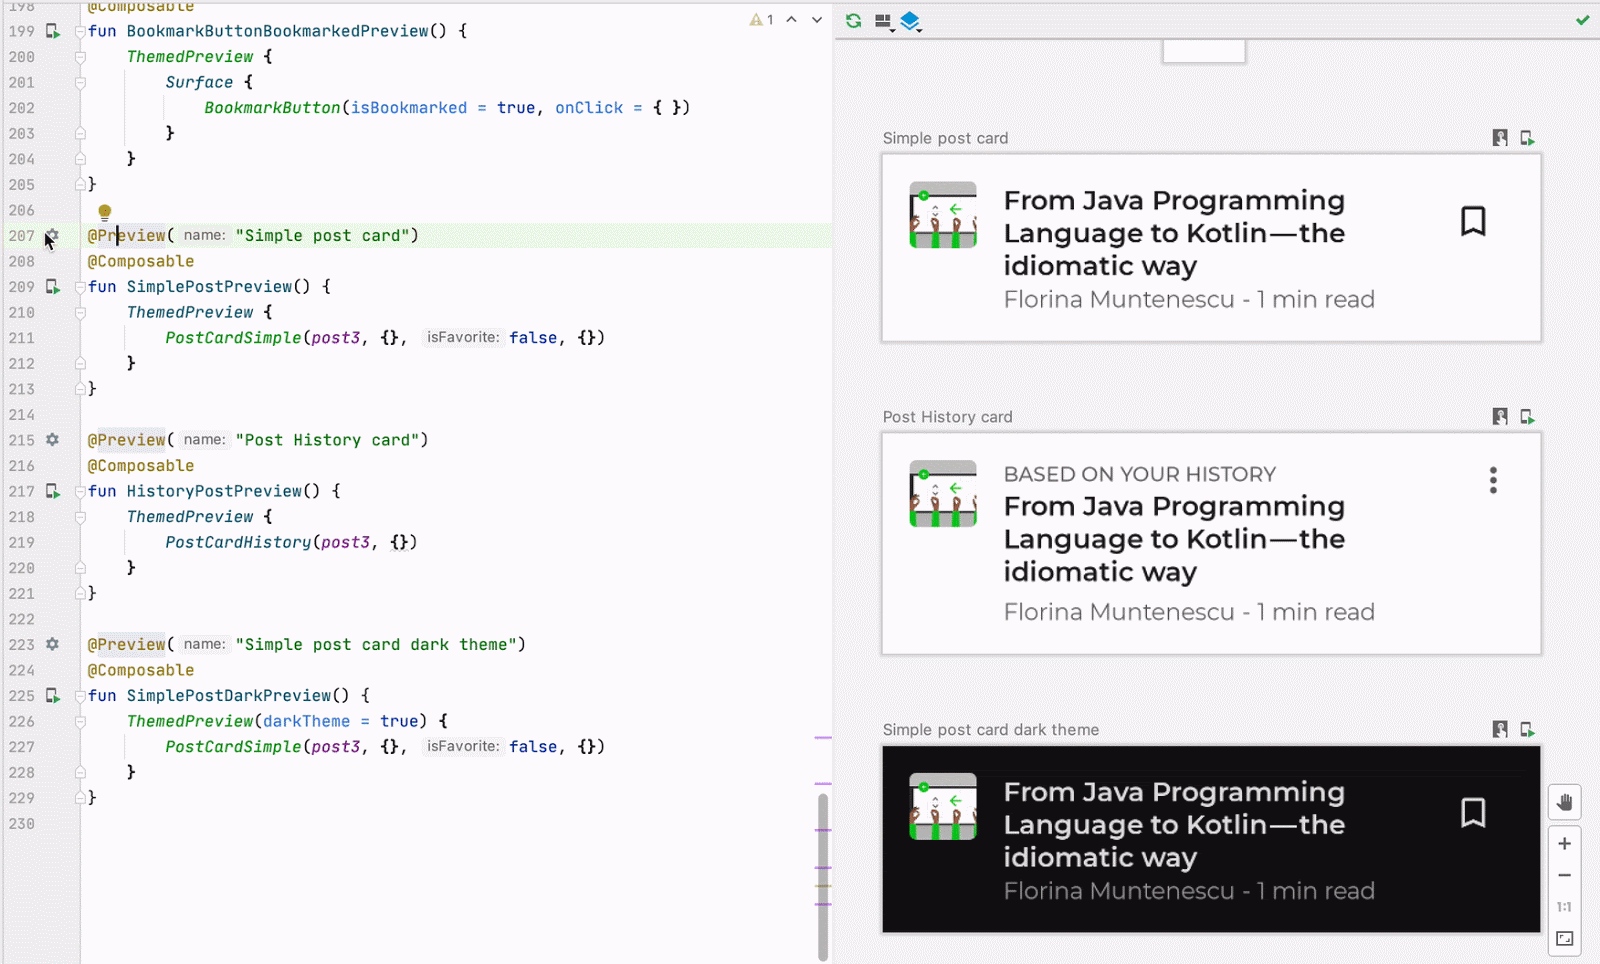This screenshot has height=964, width=1600.
Task: Deploy Simple post card preview to device
Action: pos(1527,138)
